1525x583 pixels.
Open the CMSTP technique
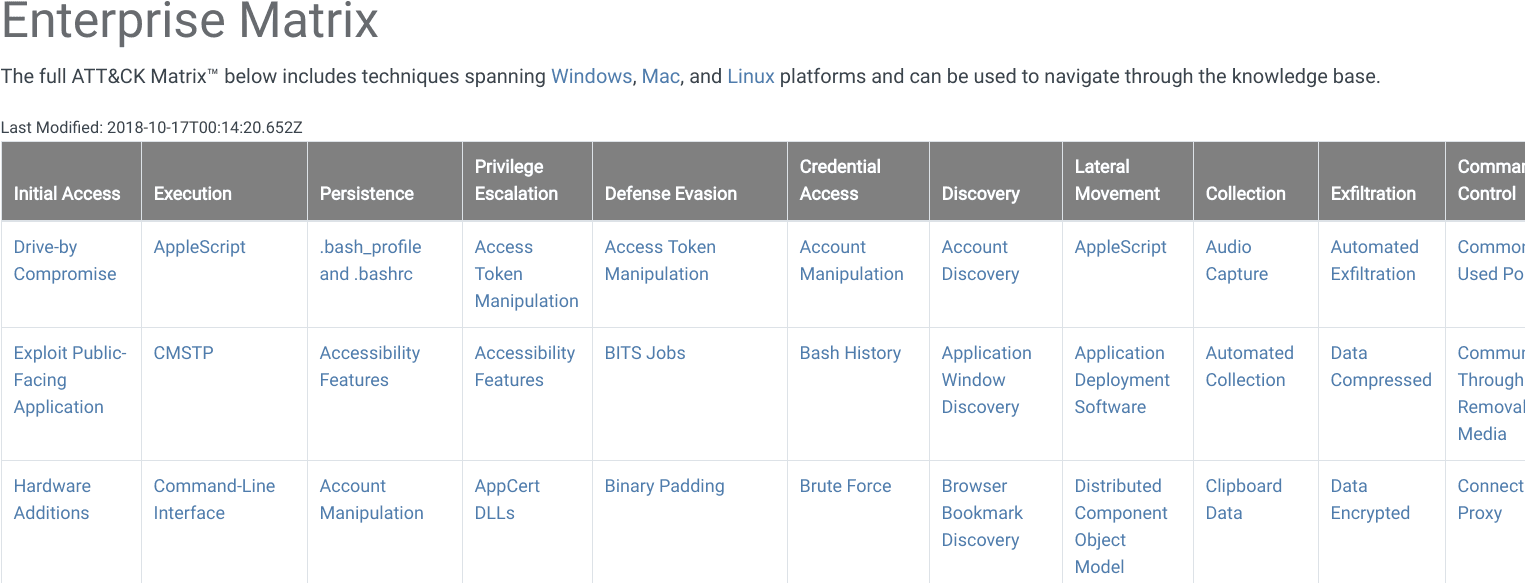coord(182,353)
